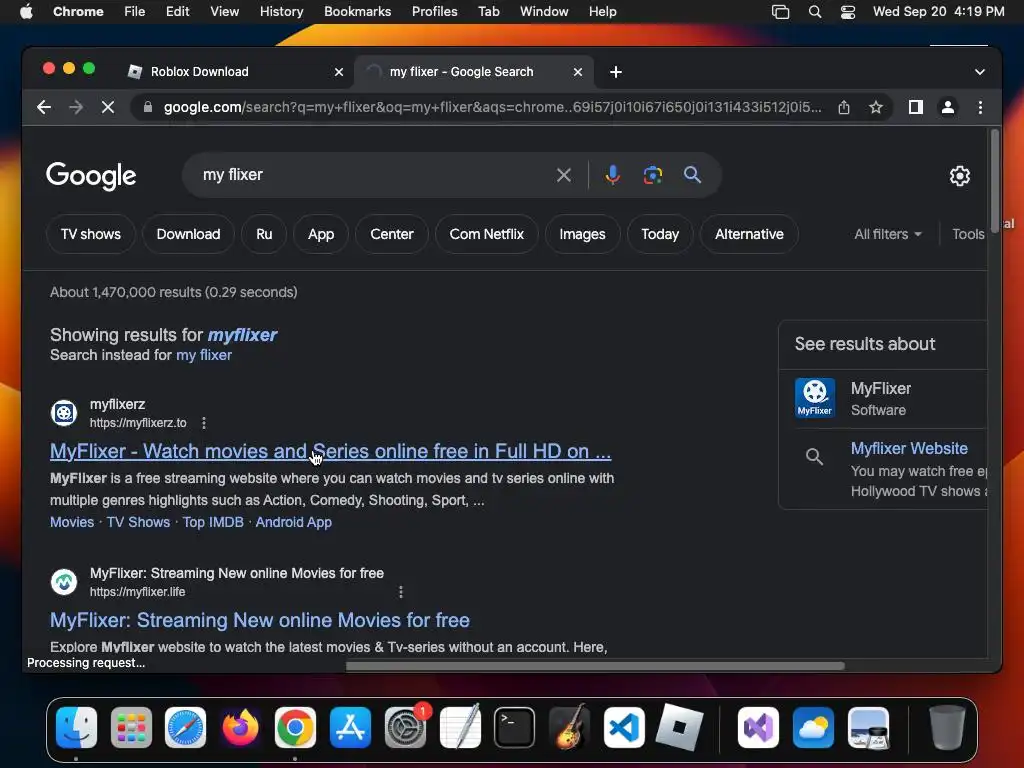Click the myflixer corrected spelling link
The width and height of the screenshot is (1024, 768).
pos(242,335)
